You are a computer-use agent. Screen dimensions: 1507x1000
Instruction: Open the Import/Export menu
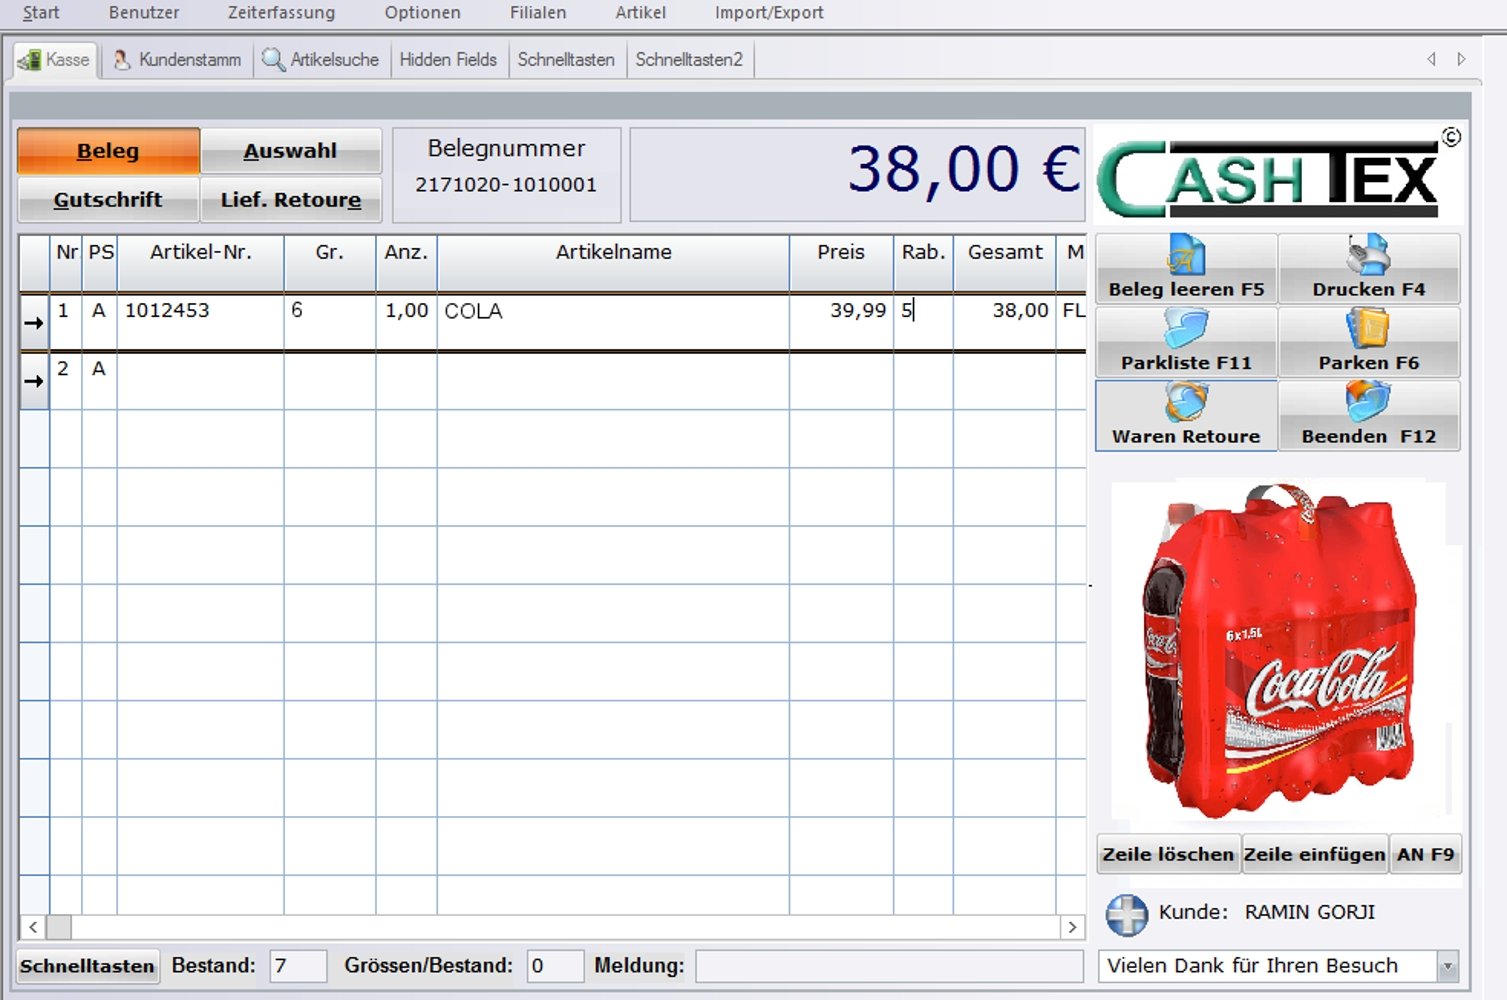click(769, 13)
